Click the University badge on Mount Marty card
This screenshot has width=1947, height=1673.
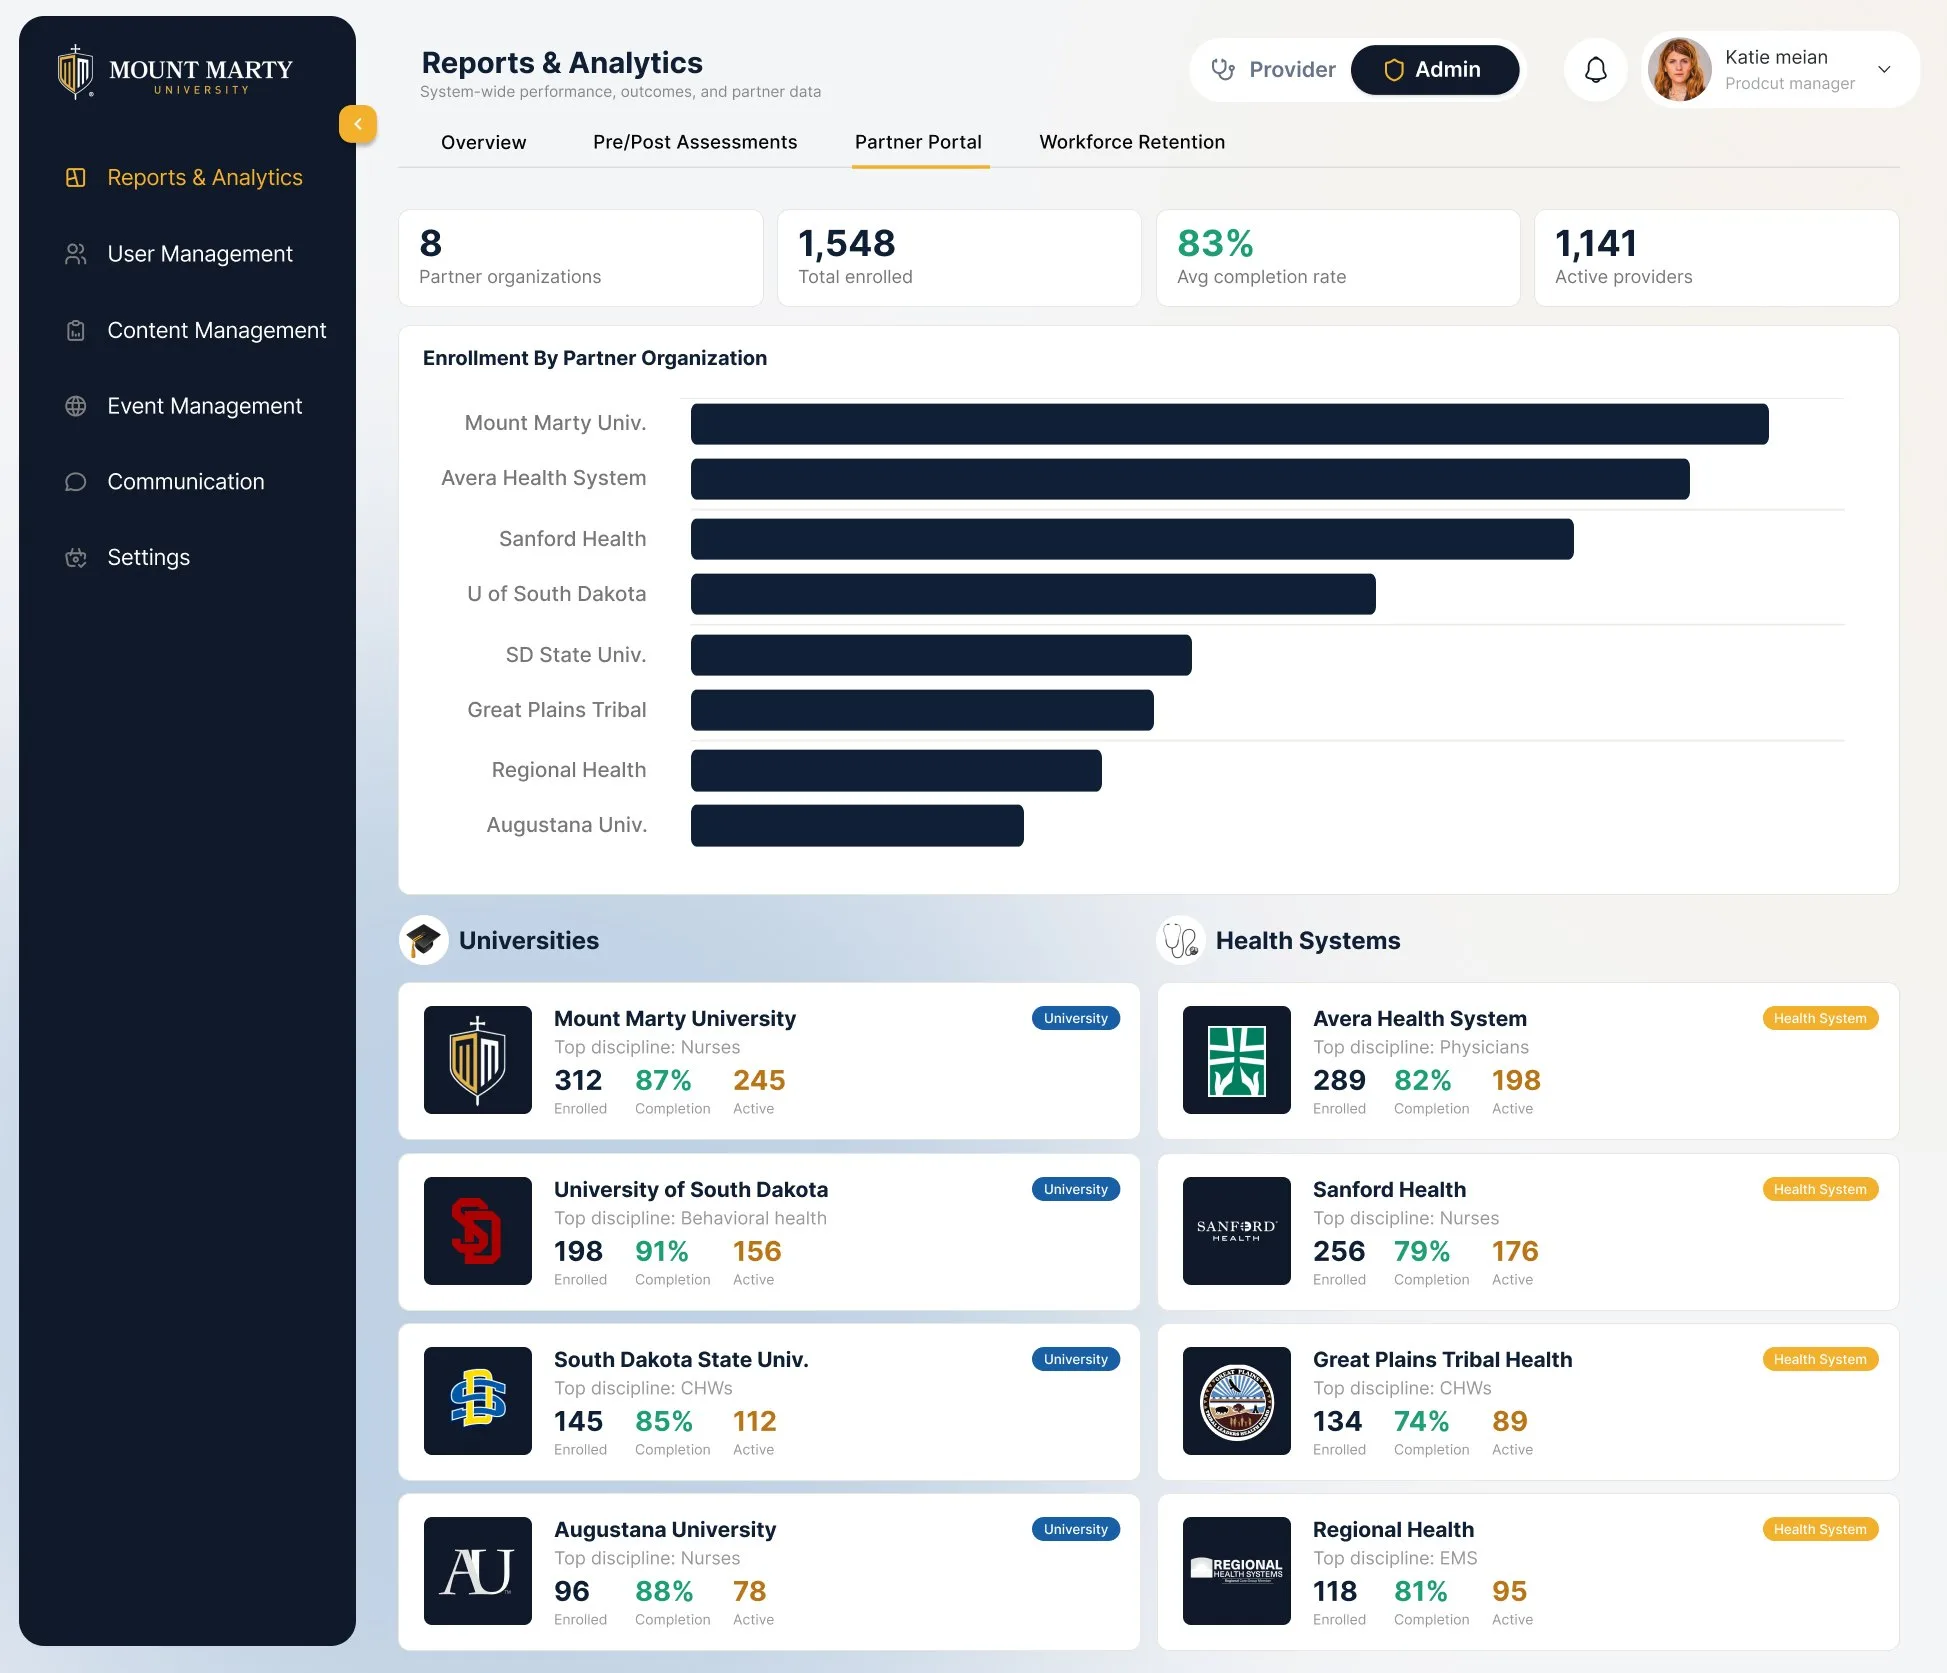(1076, 1018)
